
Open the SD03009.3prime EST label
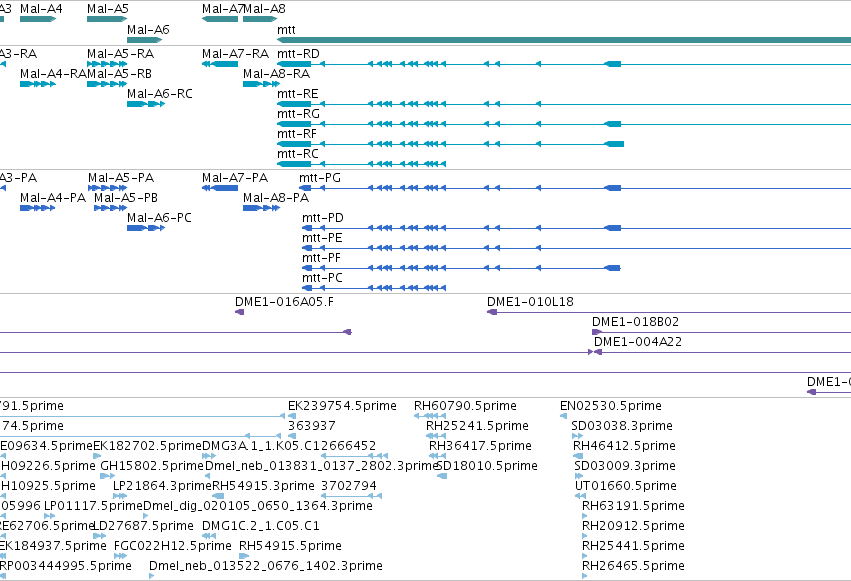[625, 467]
